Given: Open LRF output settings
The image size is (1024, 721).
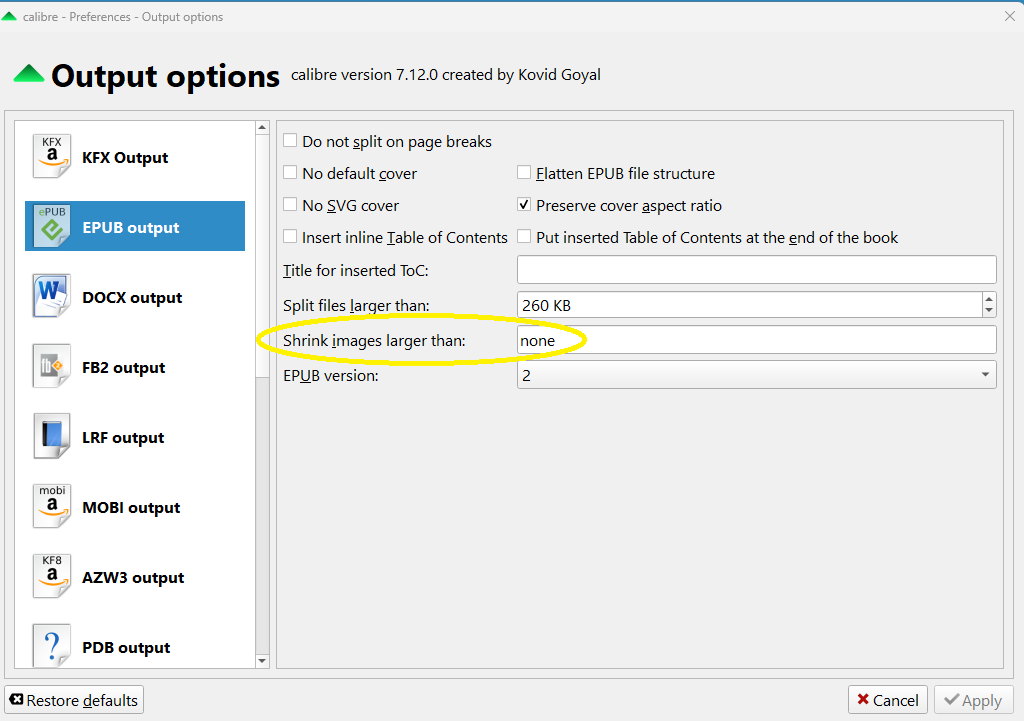Looking at the screenshot, I should [135, 436].
